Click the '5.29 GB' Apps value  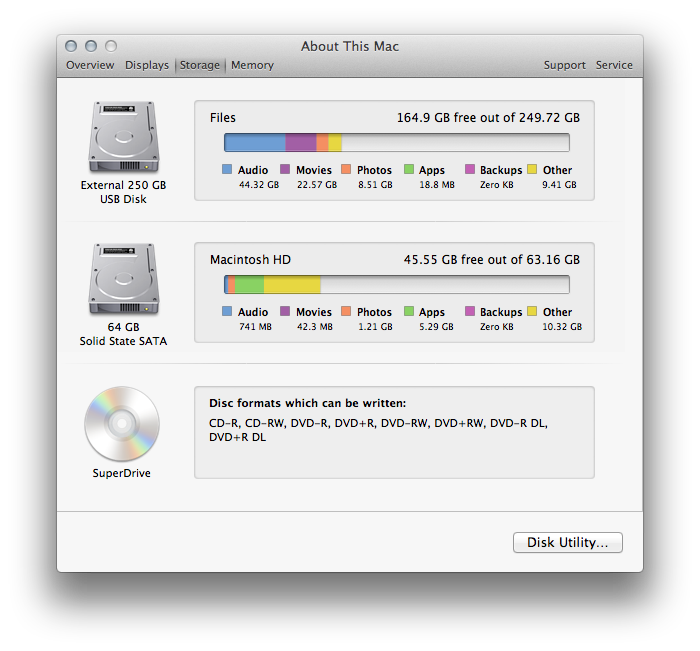click(436, 327)
